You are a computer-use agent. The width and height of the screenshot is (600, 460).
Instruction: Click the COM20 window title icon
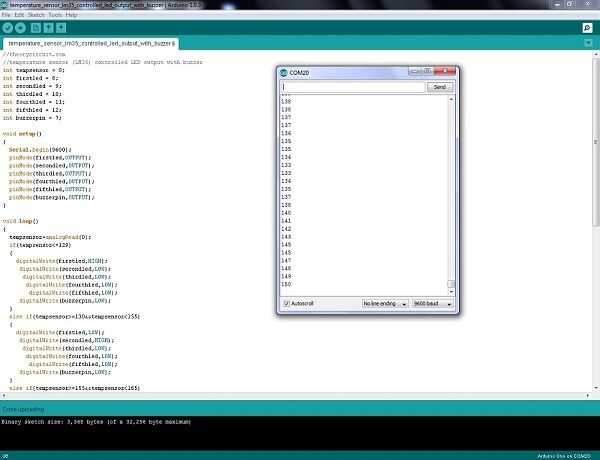(284, 72)
